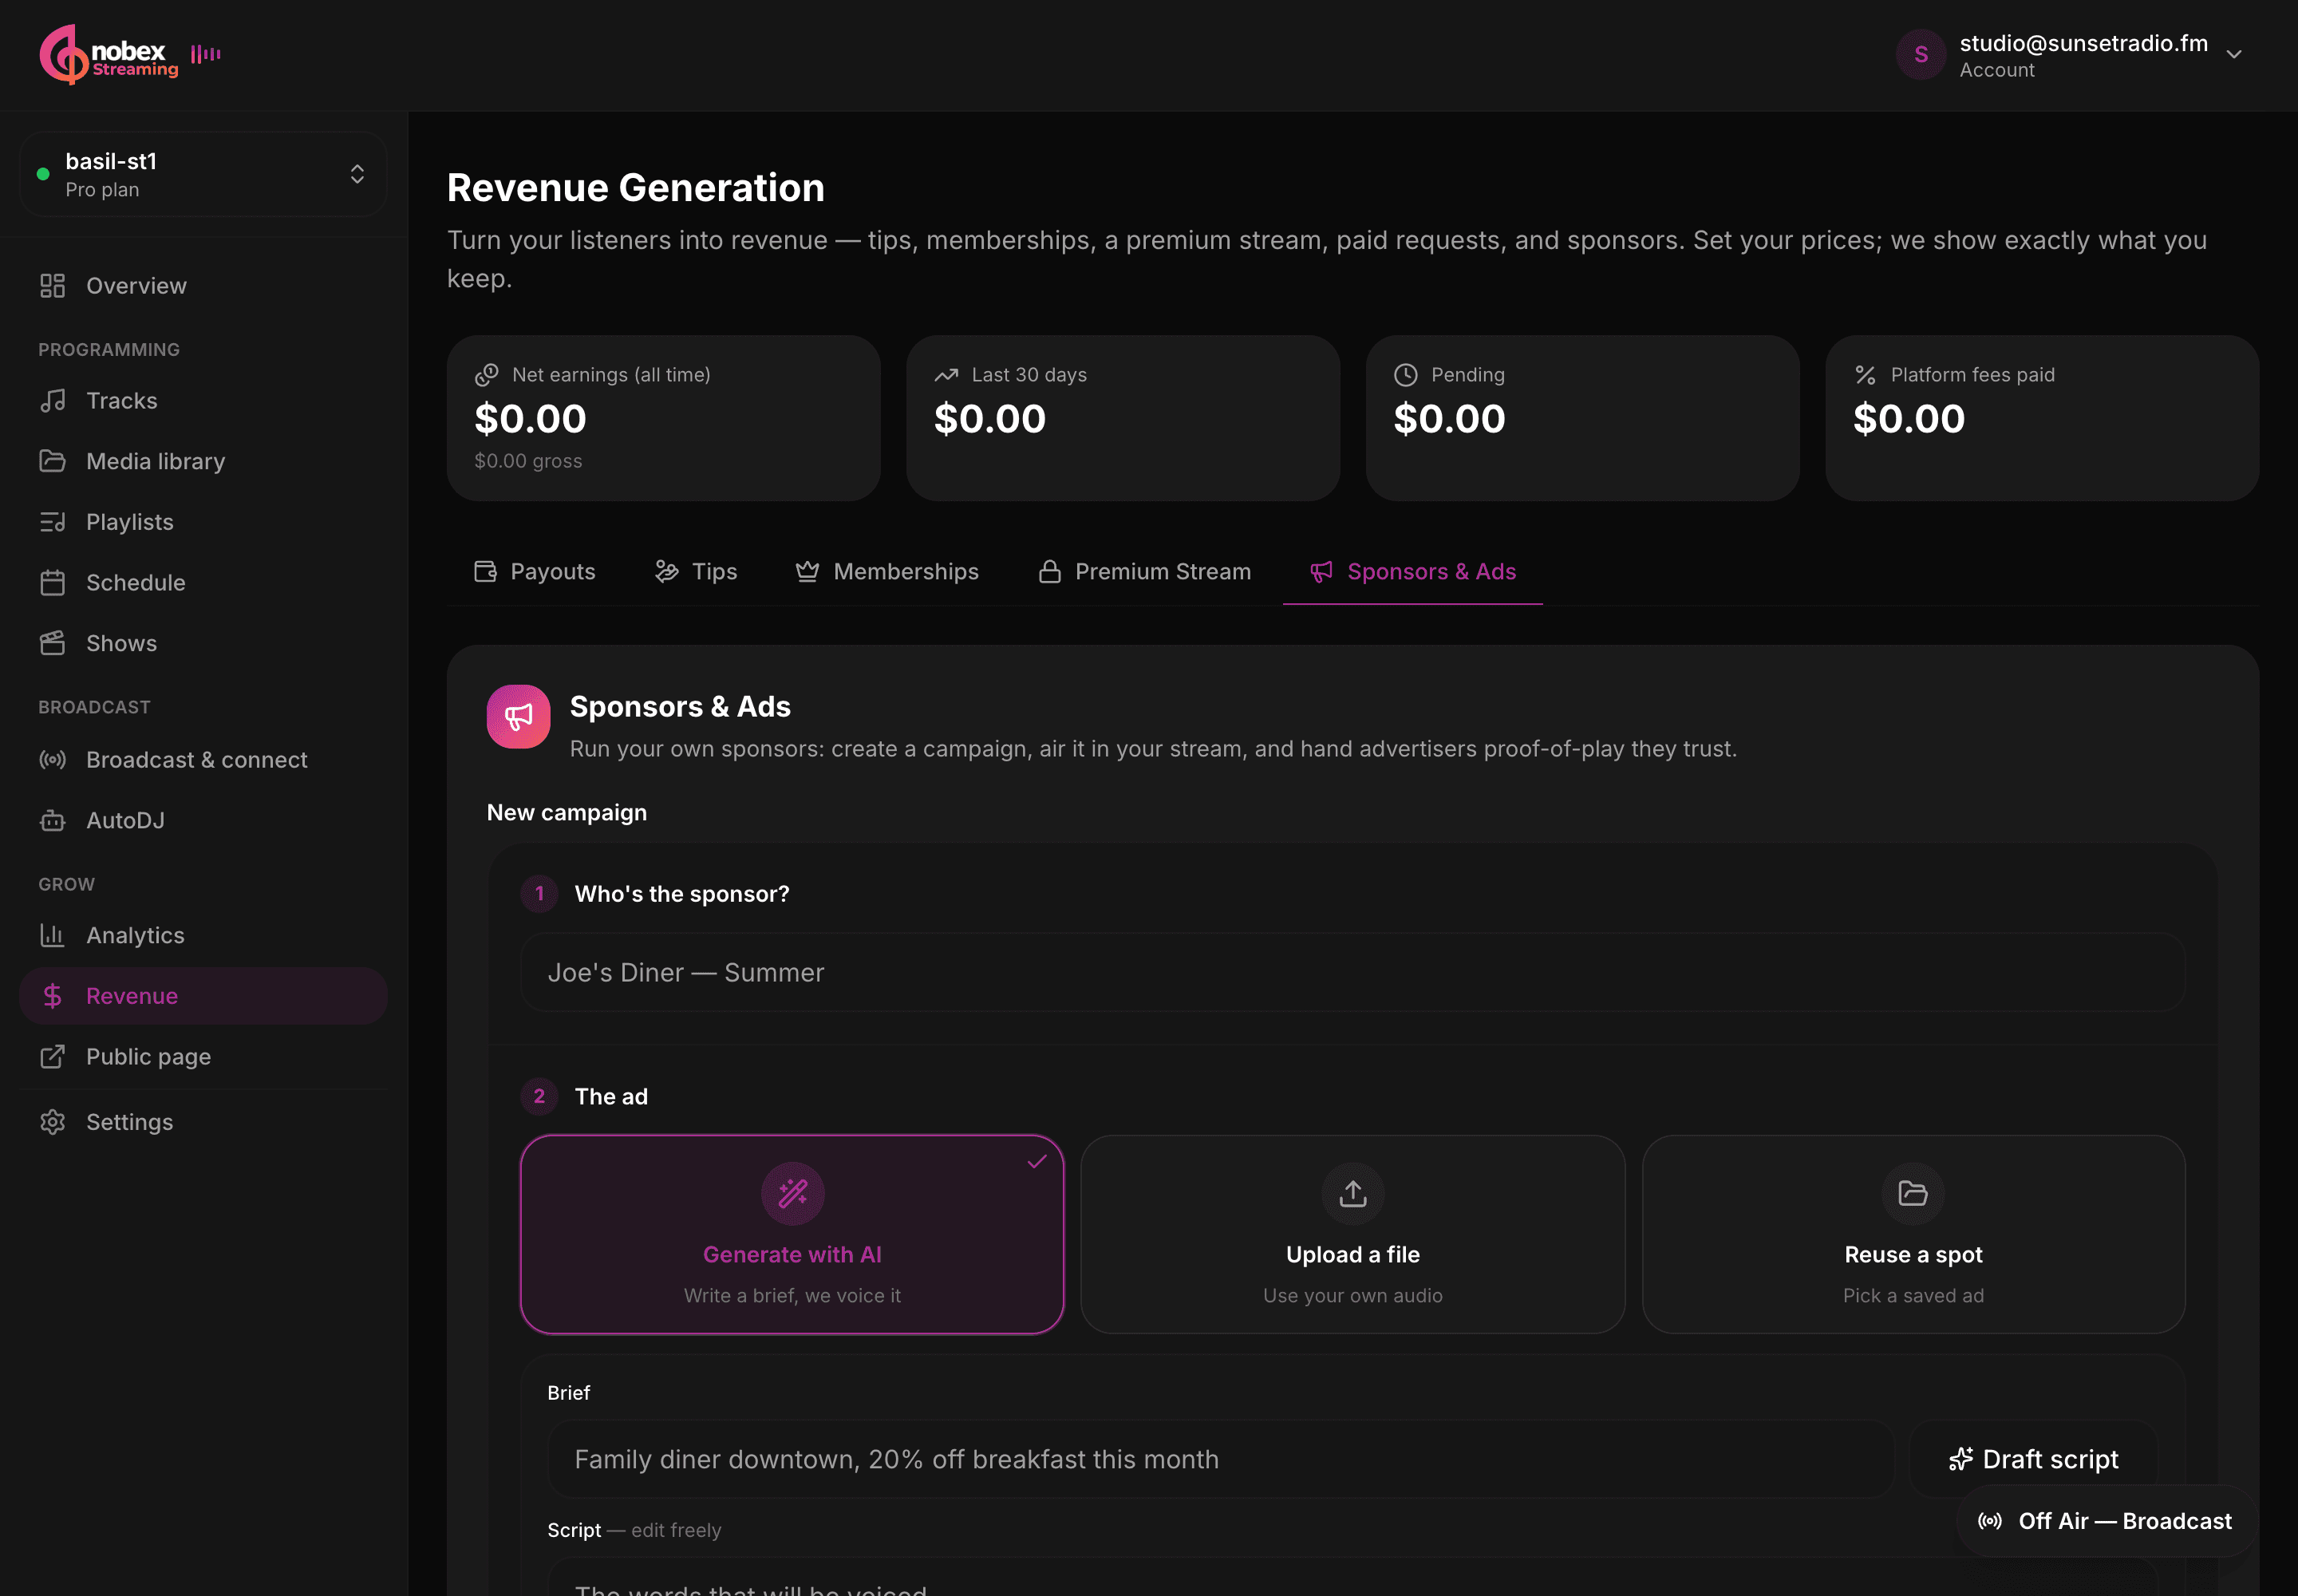Switch to the Payouts tab
2298x1596 pixels.
[534, 571]
